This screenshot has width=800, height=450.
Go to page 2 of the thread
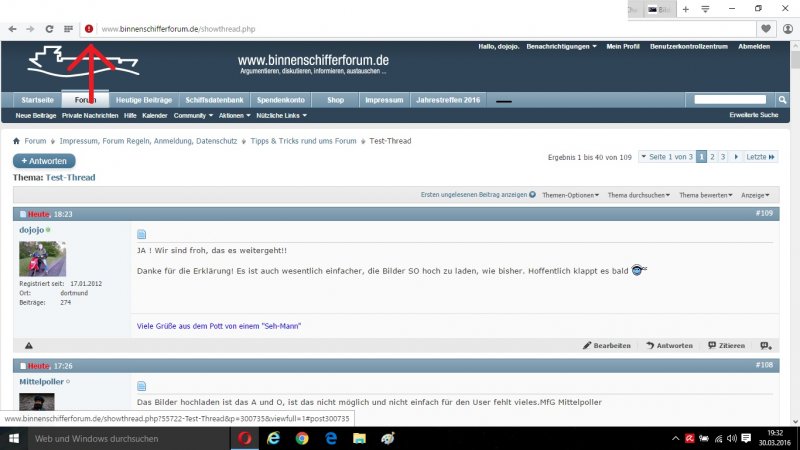[x=712, y=157]
